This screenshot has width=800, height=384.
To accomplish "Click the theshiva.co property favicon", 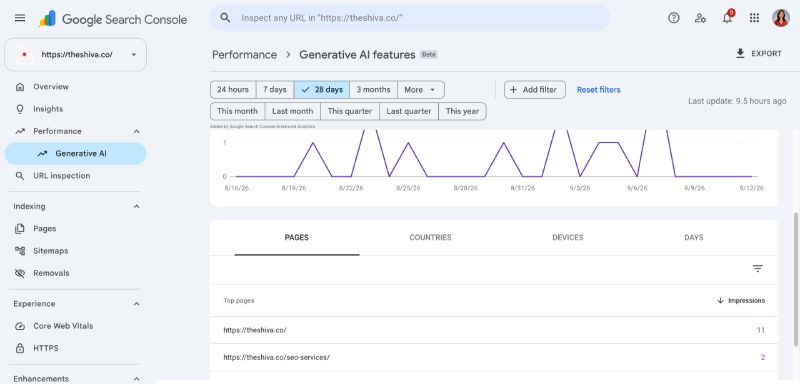I will [24, 55].
